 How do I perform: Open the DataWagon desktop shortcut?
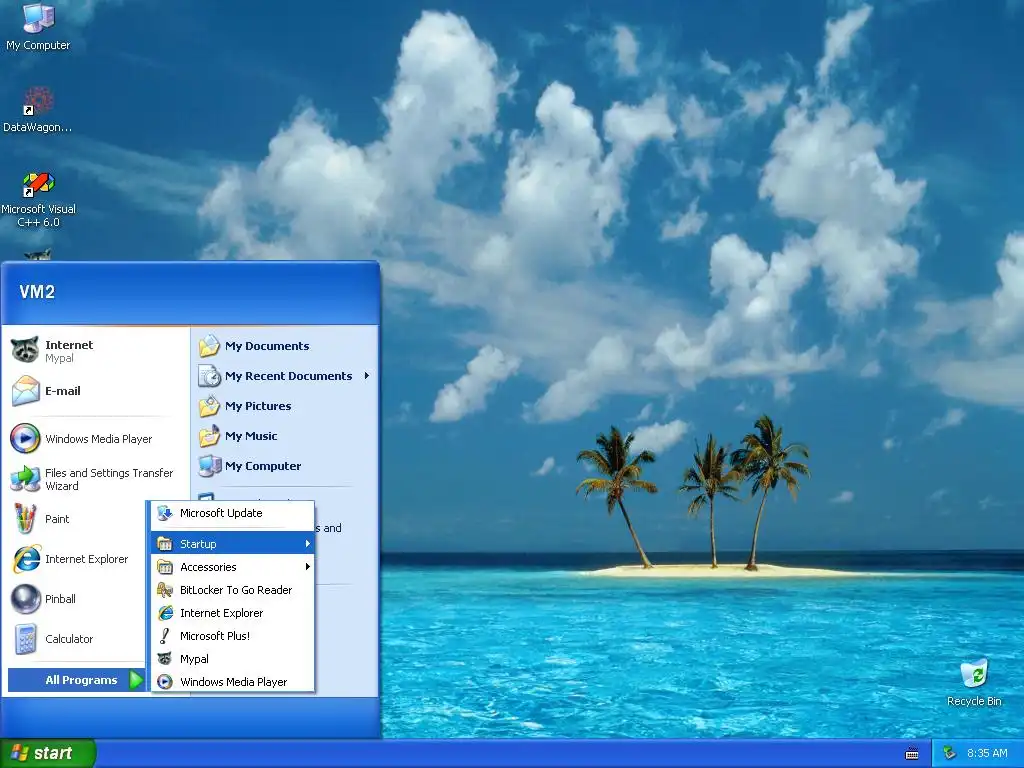38,110
